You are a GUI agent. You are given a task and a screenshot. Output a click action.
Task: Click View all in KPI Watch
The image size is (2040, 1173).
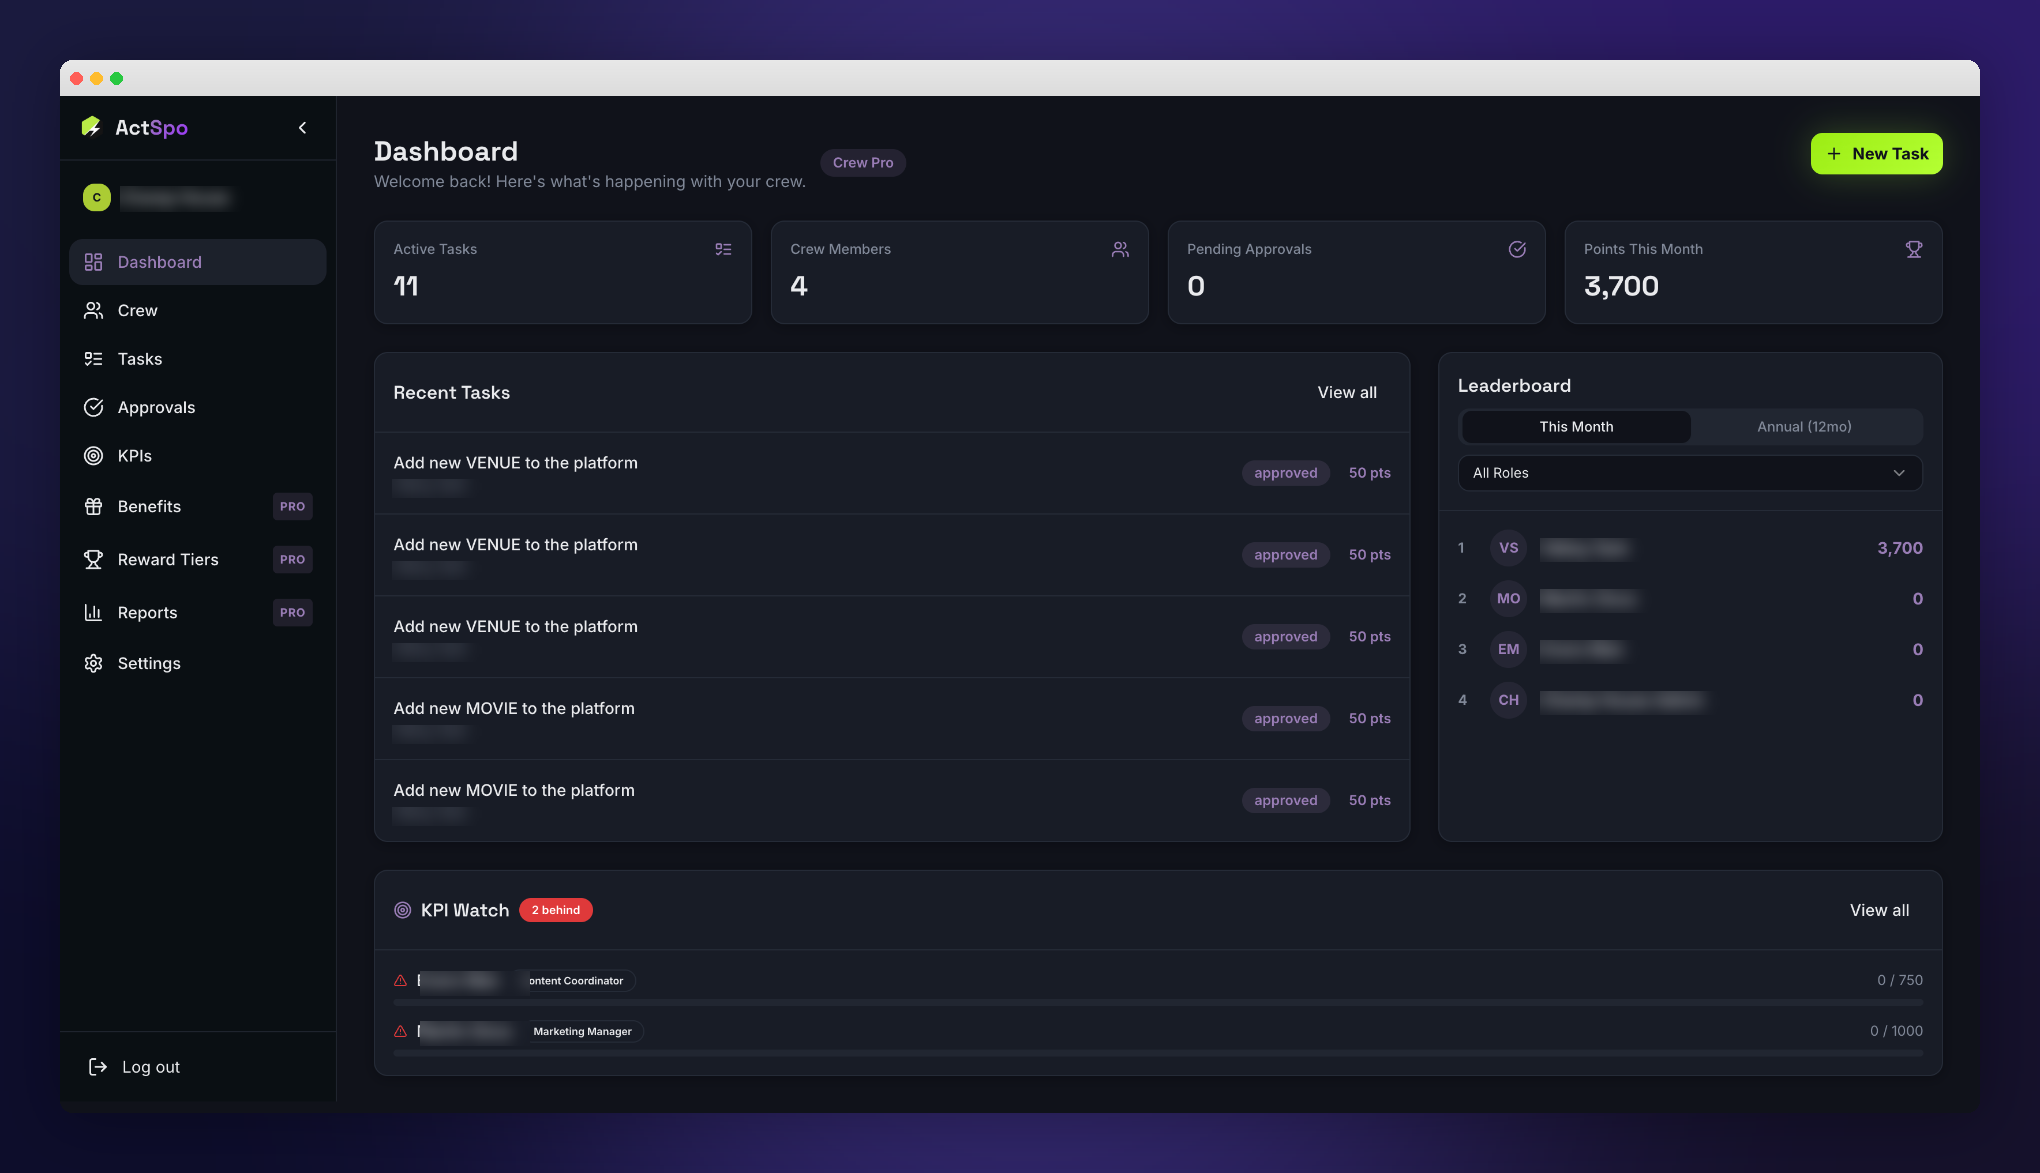tap(1878, 910)
